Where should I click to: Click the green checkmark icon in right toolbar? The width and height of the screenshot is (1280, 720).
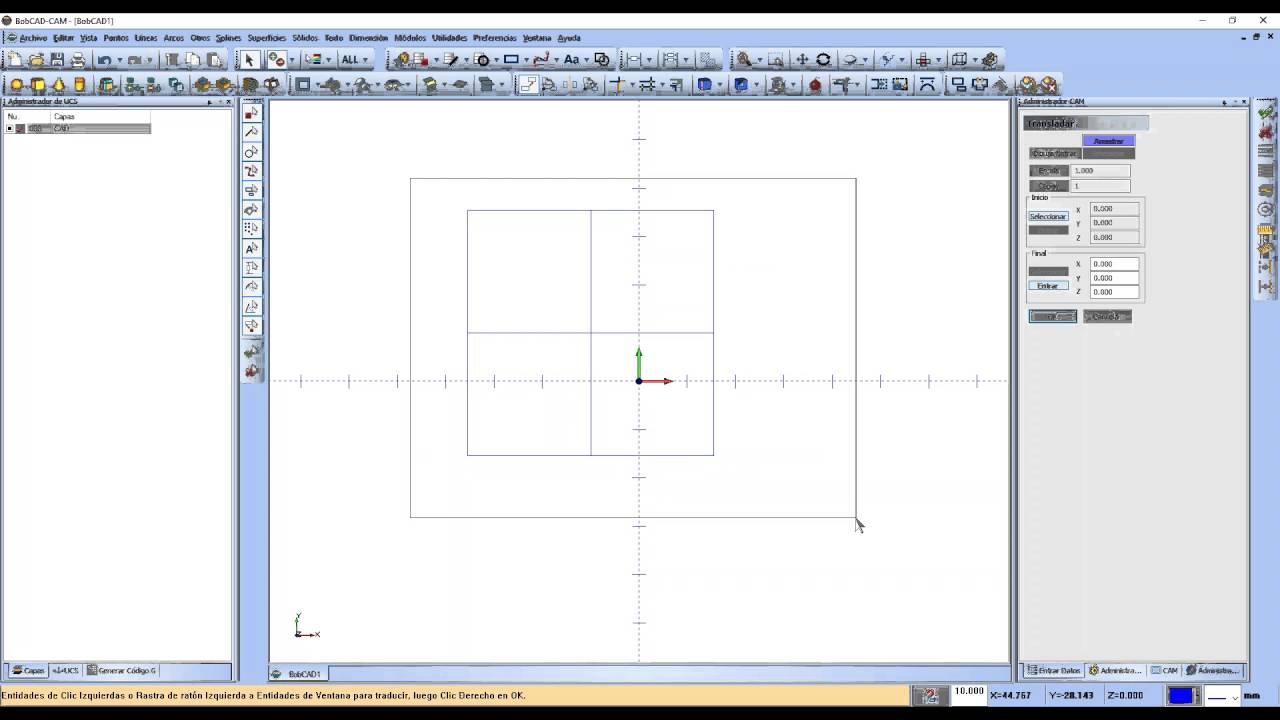(x=1266, y=113)
